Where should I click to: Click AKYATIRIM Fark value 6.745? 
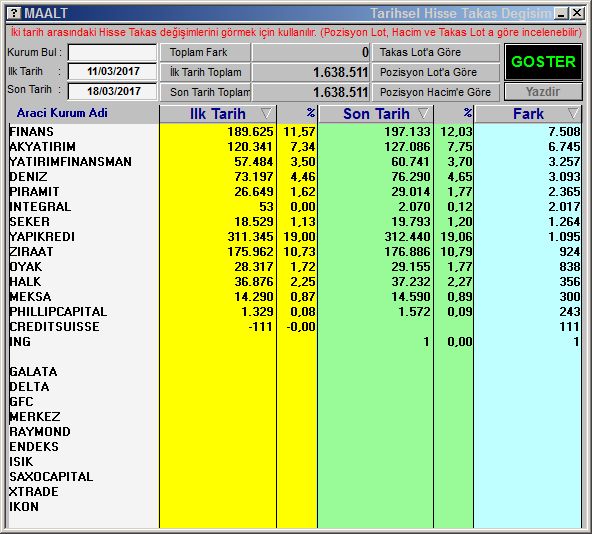point(564,147)
